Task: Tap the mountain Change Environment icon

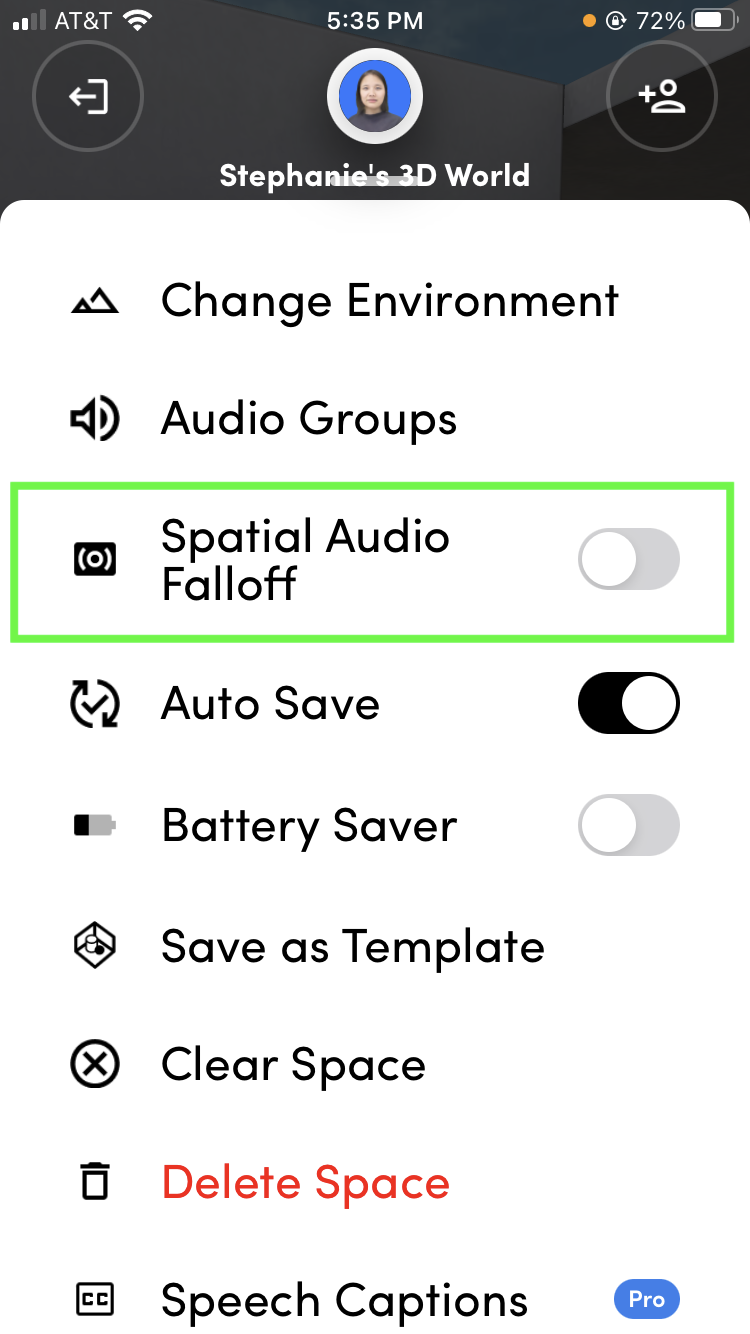Action: pyautogui.click(x=95, y=302)
